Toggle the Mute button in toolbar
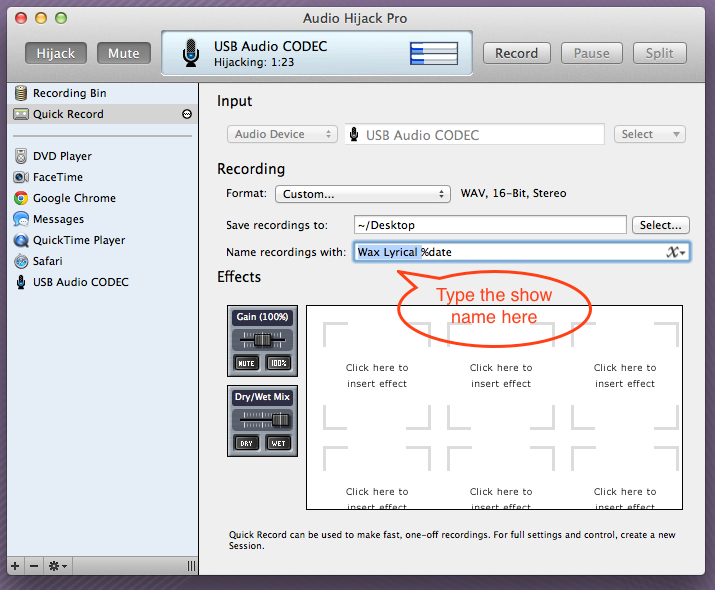 124,53
